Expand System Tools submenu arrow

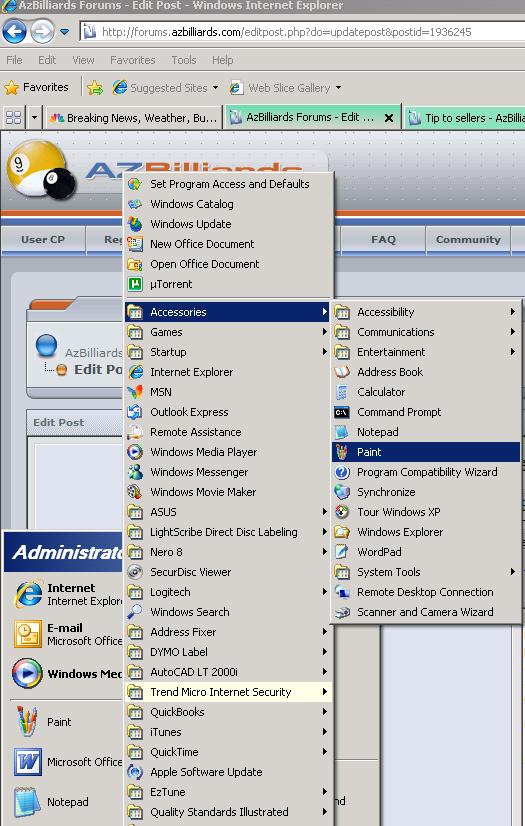pyautogui.click(x=512, y=572)
